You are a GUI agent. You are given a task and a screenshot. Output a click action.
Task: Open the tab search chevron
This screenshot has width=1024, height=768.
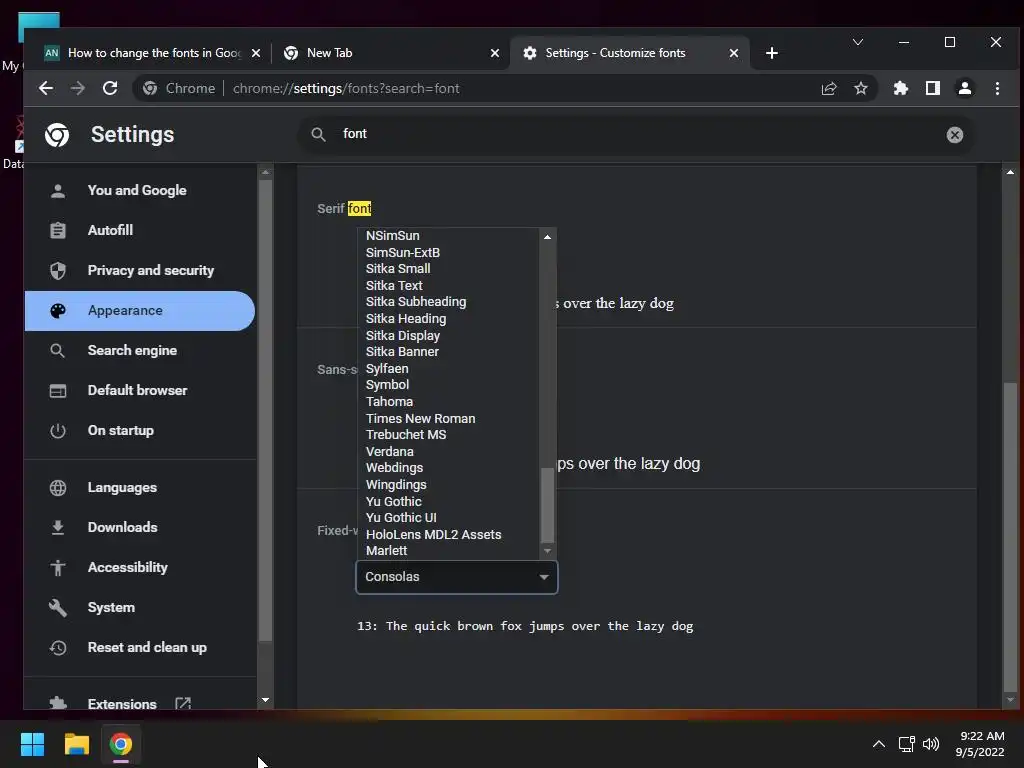pyautogui.click(x=858, y=42)
